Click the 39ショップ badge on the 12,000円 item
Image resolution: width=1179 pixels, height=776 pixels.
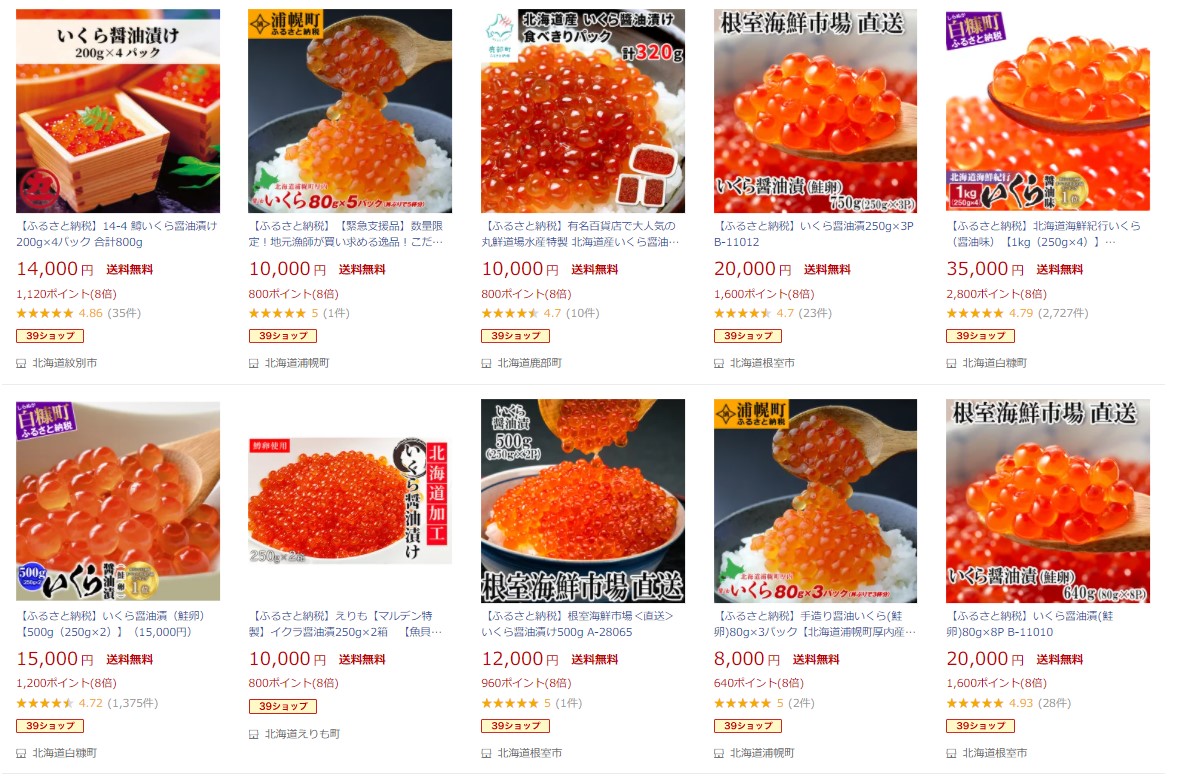coord(515,726)
